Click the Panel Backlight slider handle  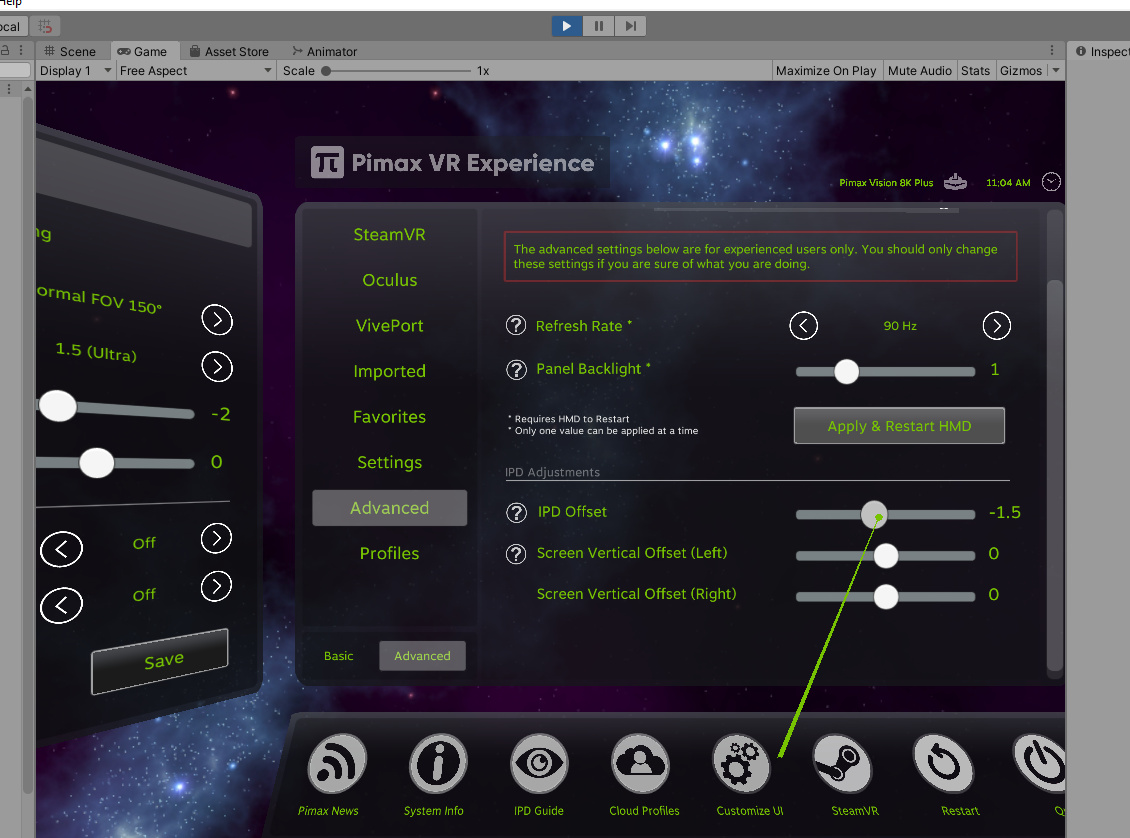click(847, 372)
